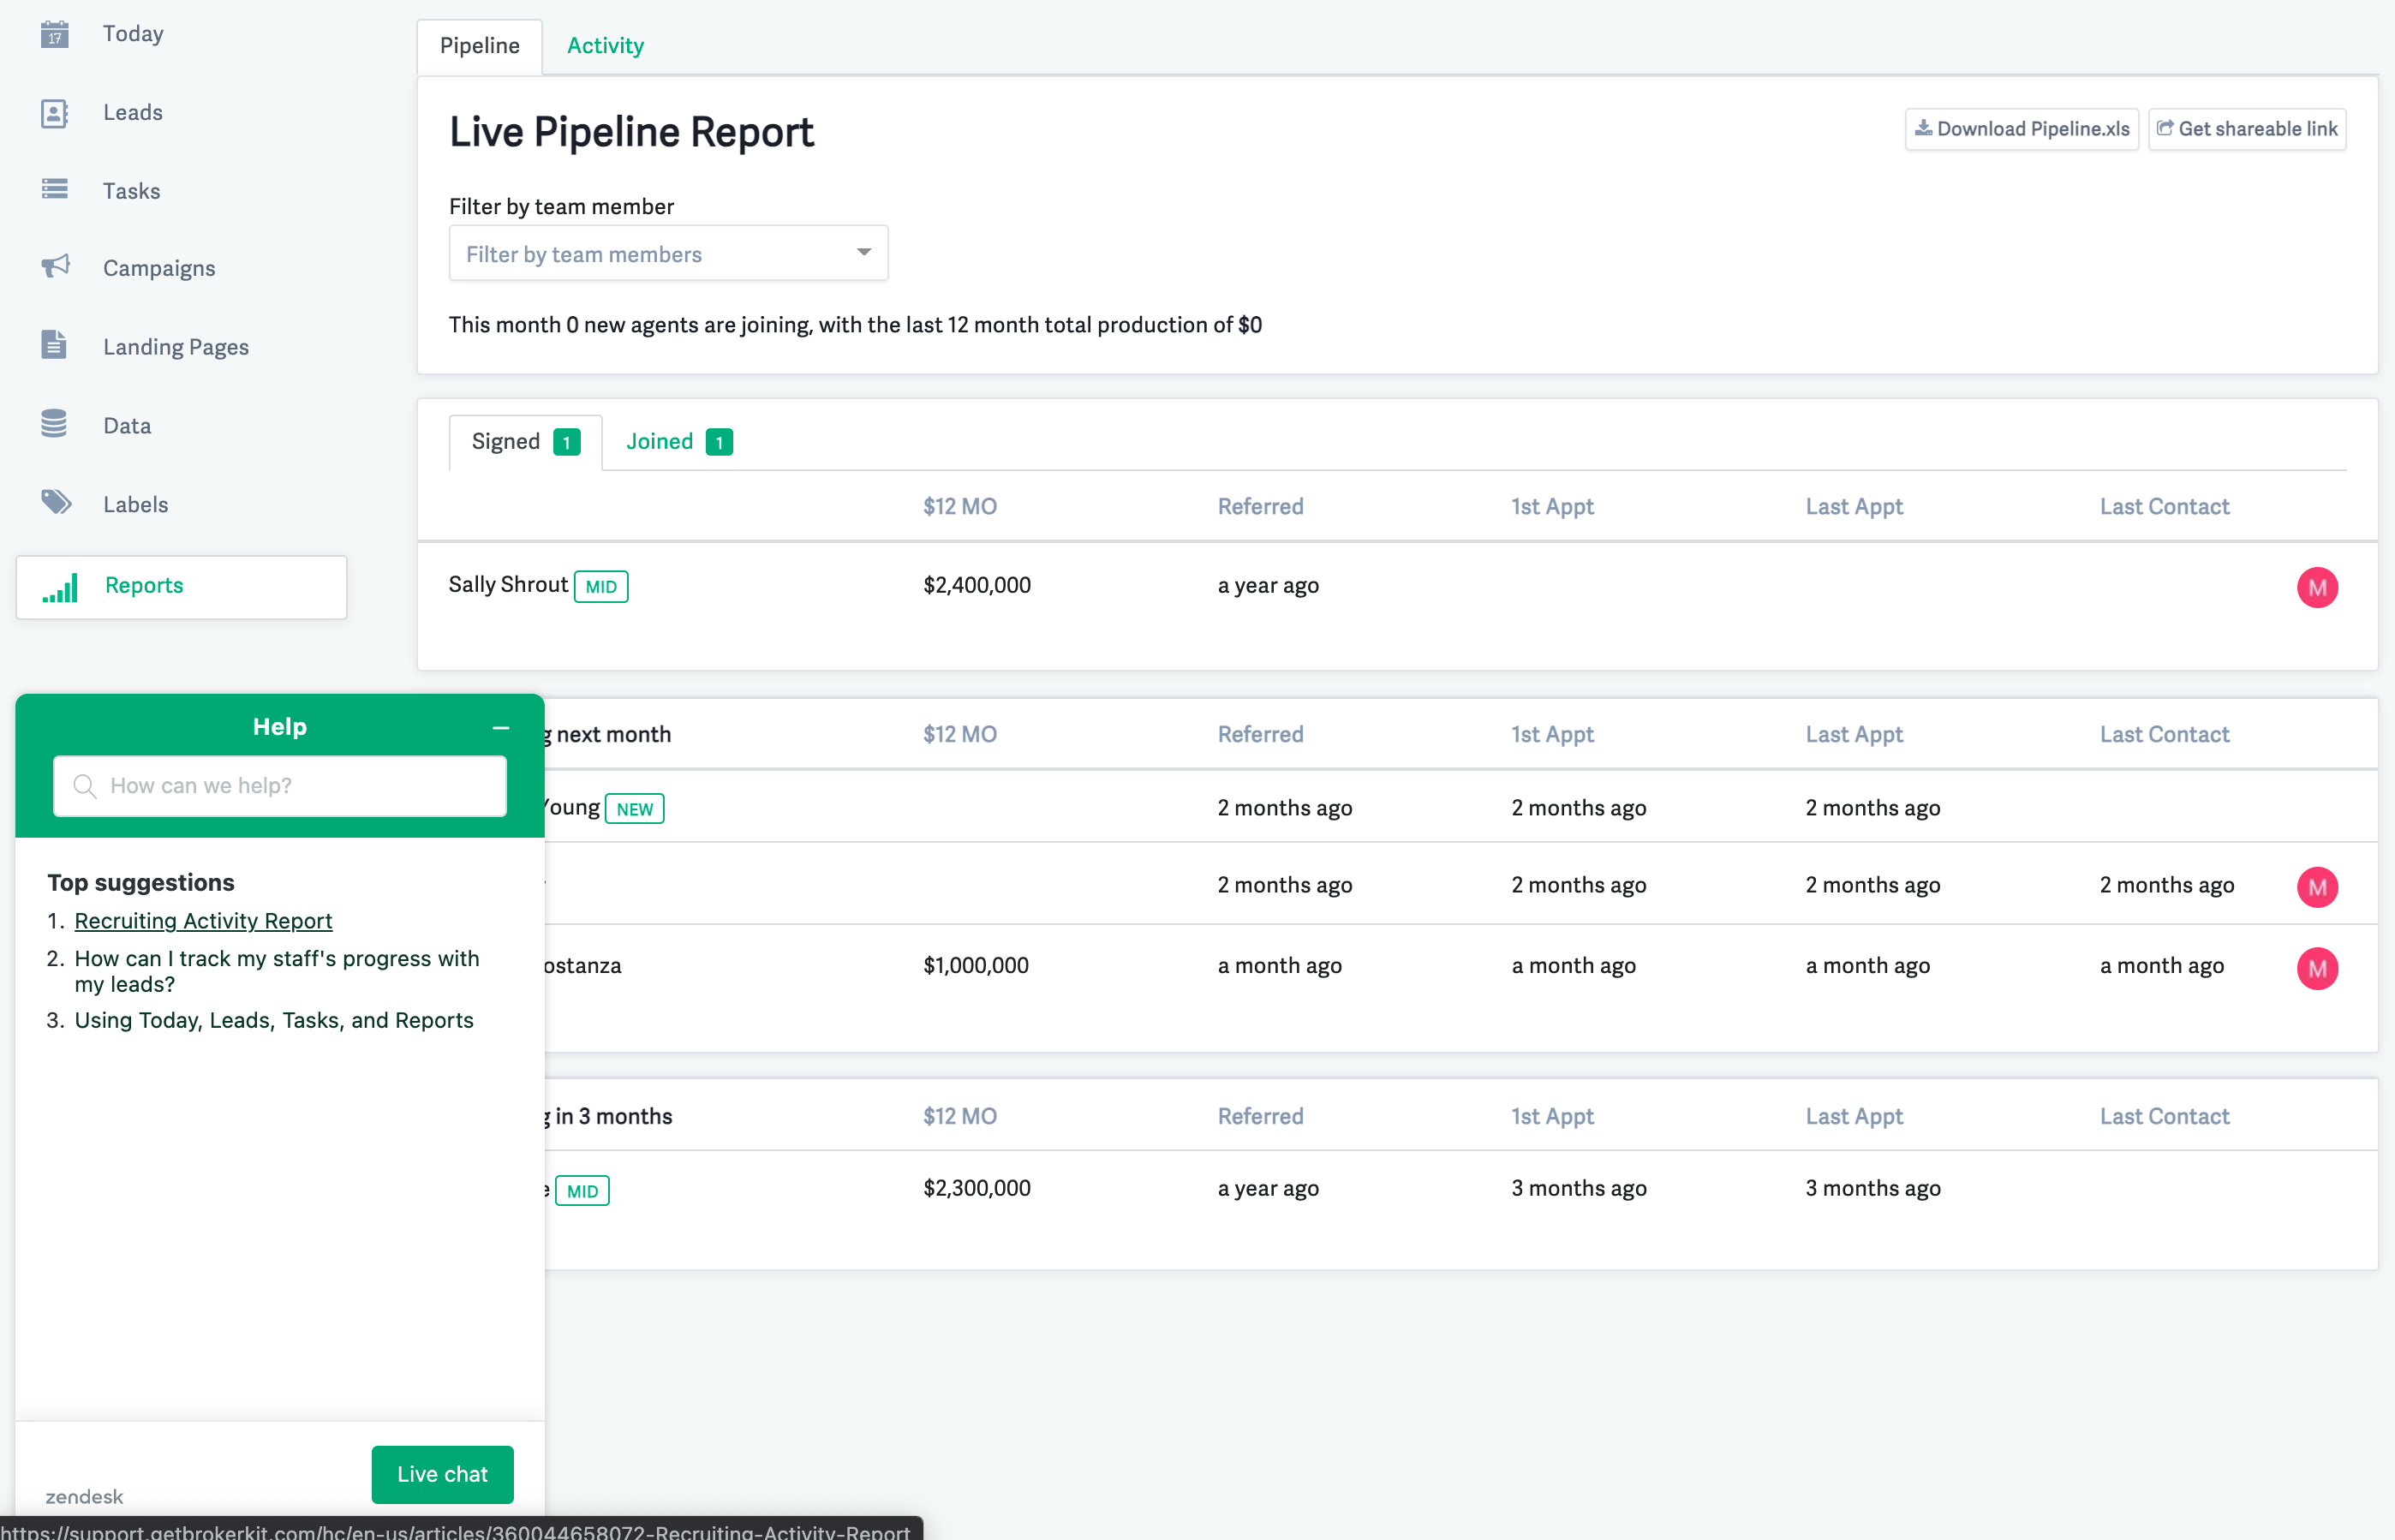Click the Joined count badge
Image resolution: width=2395 pixels, height=1540 pixels.
[719, 442]
